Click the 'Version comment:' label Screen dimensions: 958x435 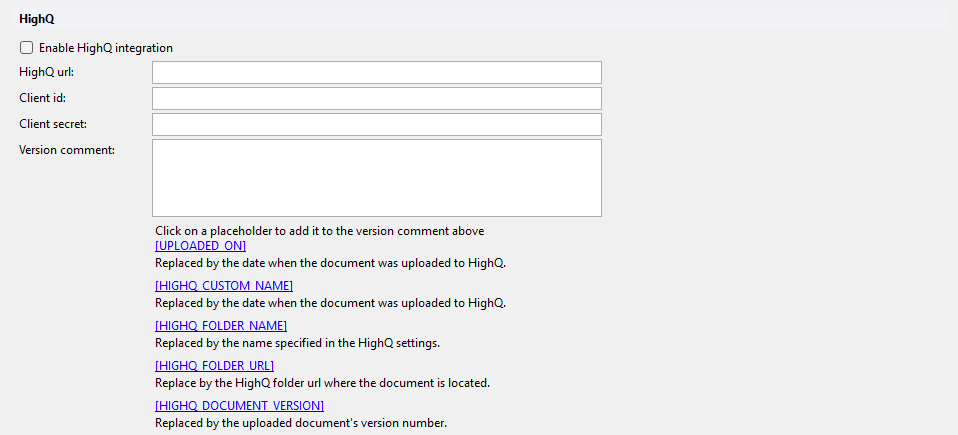click(x=67, y=150)
